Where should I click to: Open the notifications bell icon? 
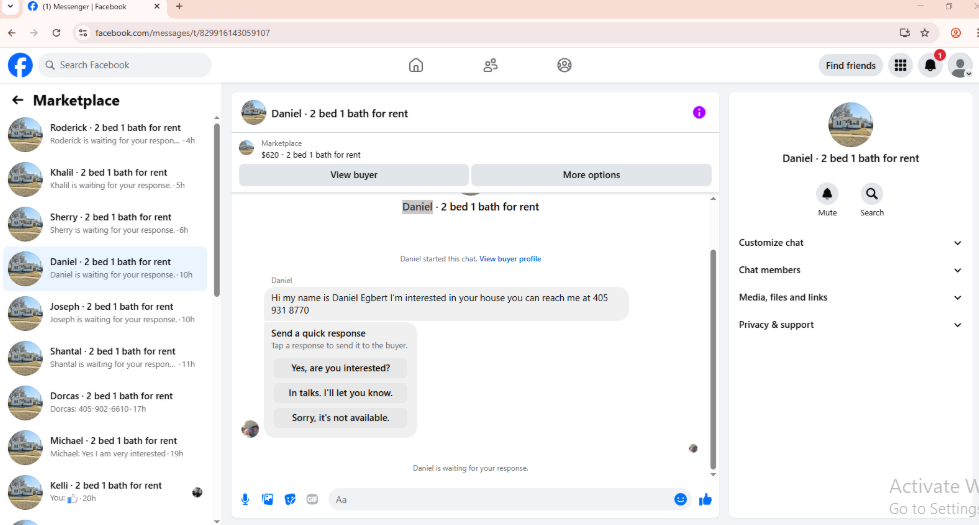tap(930, 65)
